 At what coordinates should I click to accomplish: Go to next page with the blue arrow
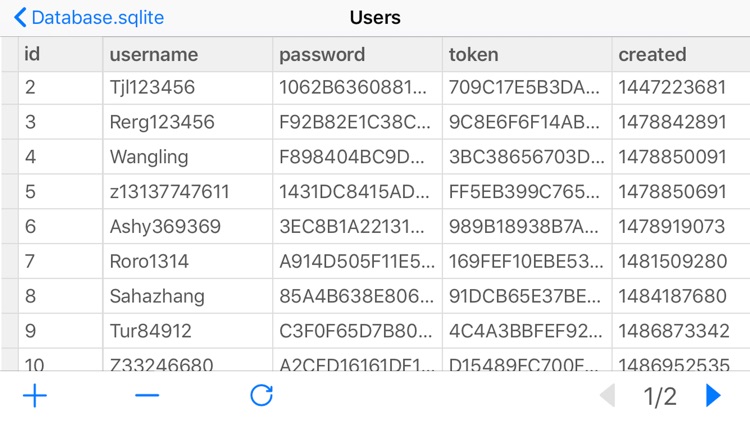pos(713,396)
